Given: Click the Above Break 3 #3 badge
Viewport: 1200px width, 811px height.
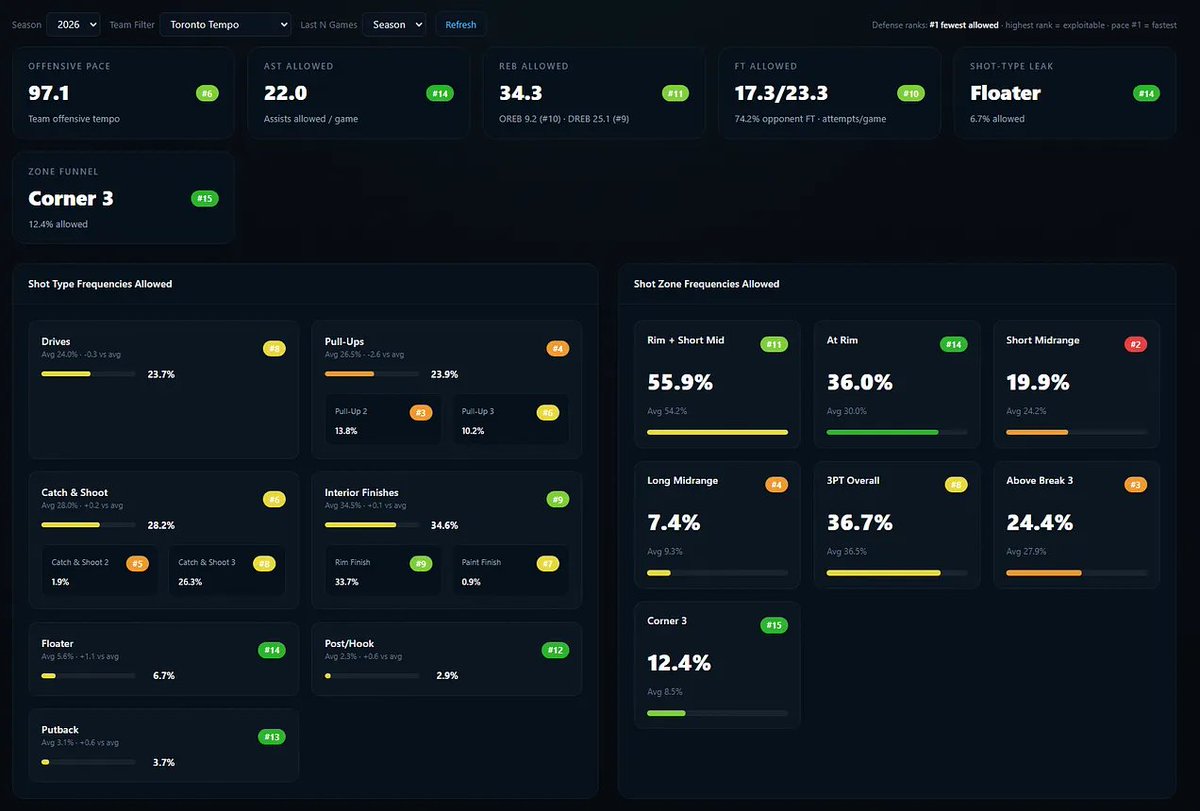Looking at the screenshot, I should 1136,484.
